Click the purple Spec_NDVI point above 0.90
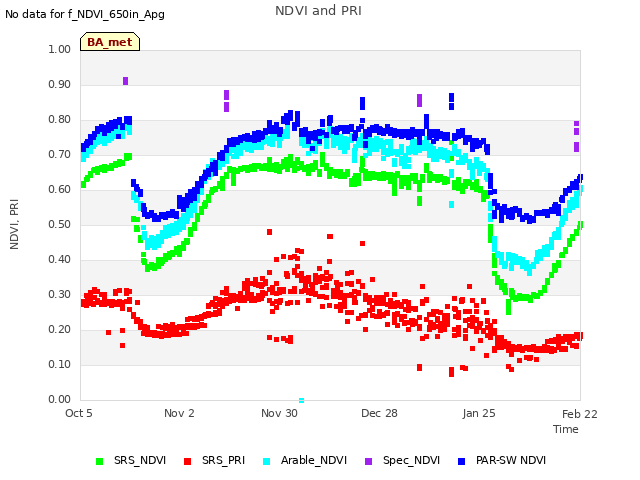 [125, 81]
